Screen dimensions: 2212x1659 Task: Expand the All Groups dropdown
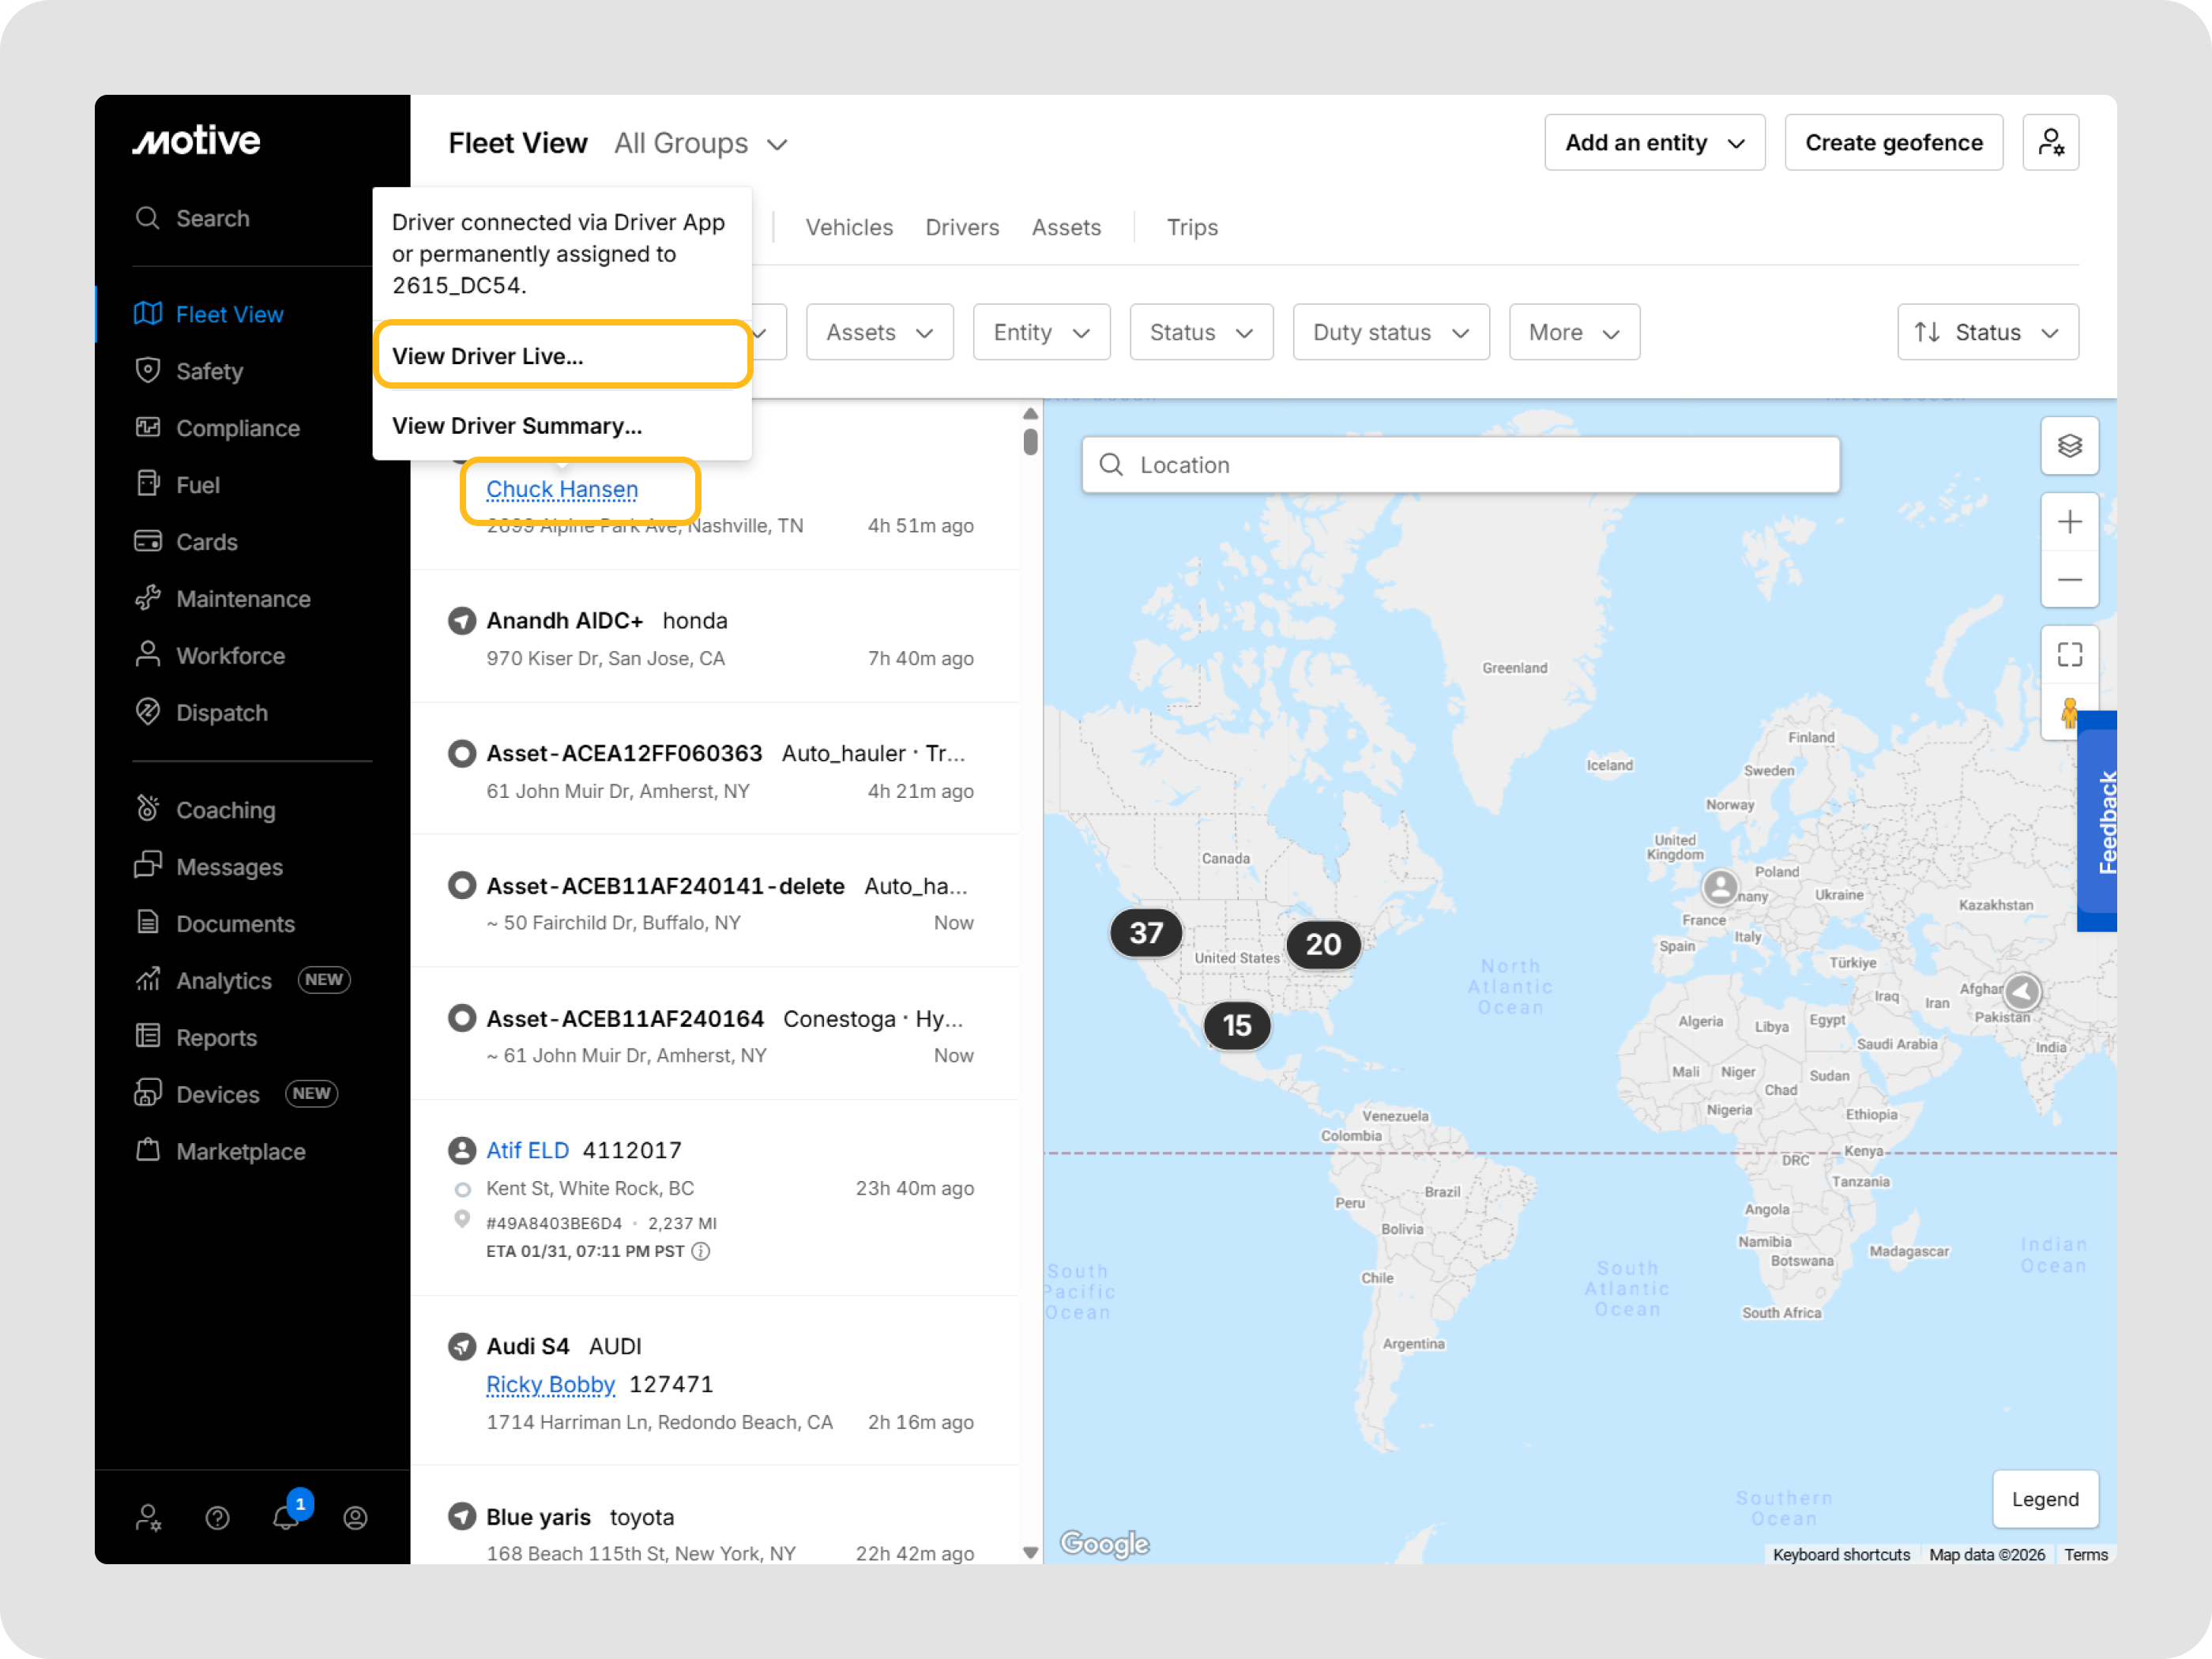tap(701, 144)
